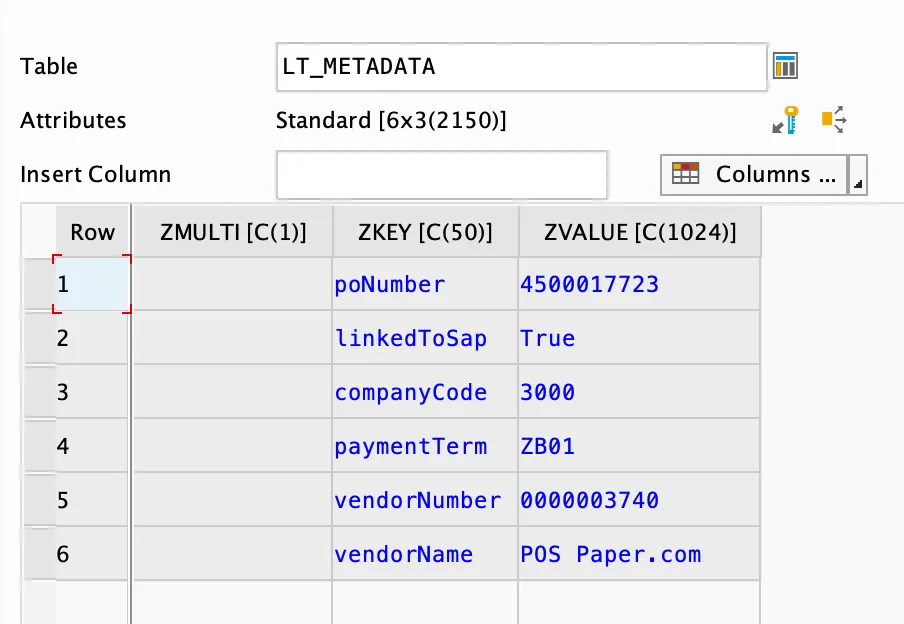This screenshot has width=904, height=624.
Task: Open the Columns dropdown arrow
Action: [x=858, y=175]
